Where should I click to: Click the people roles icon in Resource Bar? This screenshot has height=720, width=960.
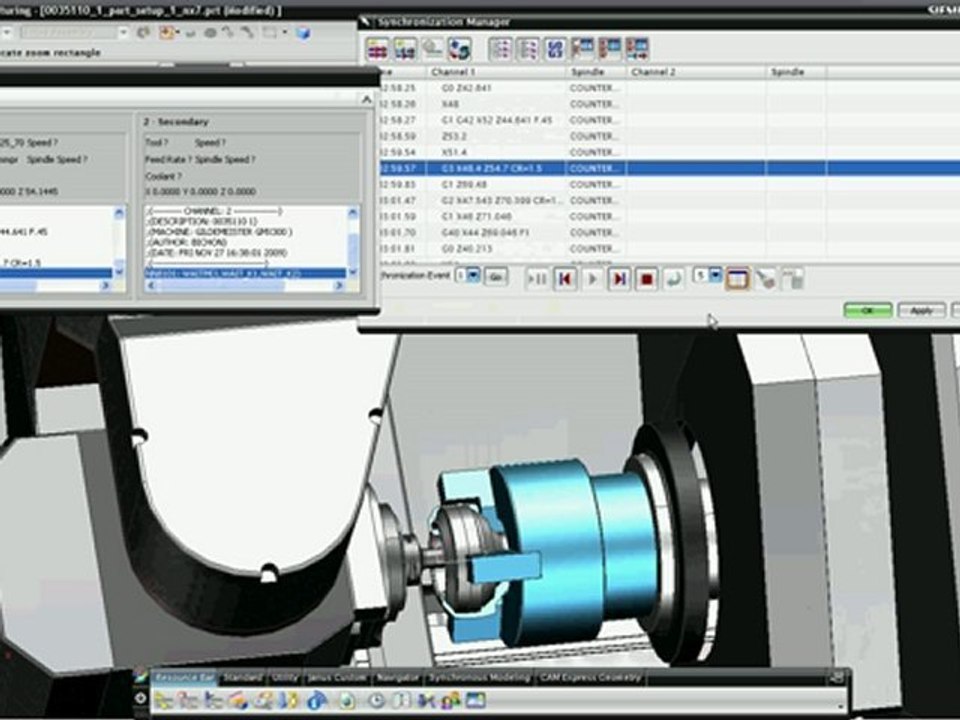450,700
